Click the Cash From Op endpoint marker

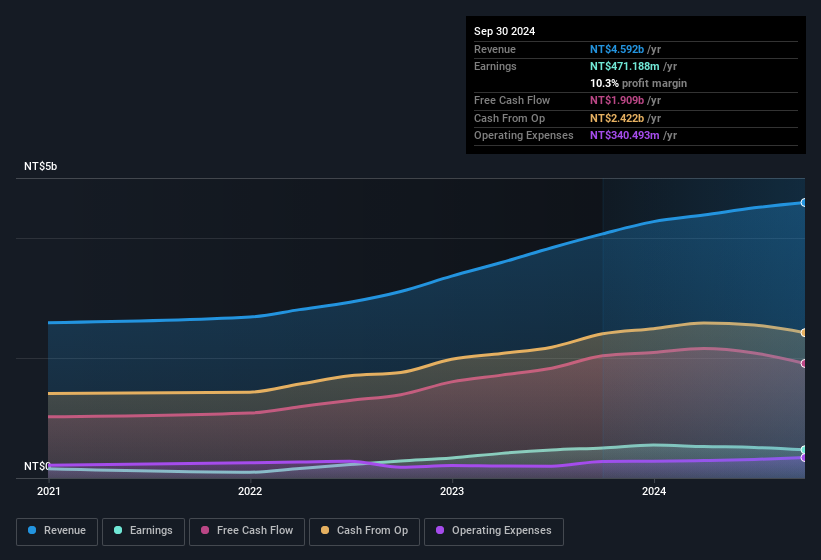[804, 332]
